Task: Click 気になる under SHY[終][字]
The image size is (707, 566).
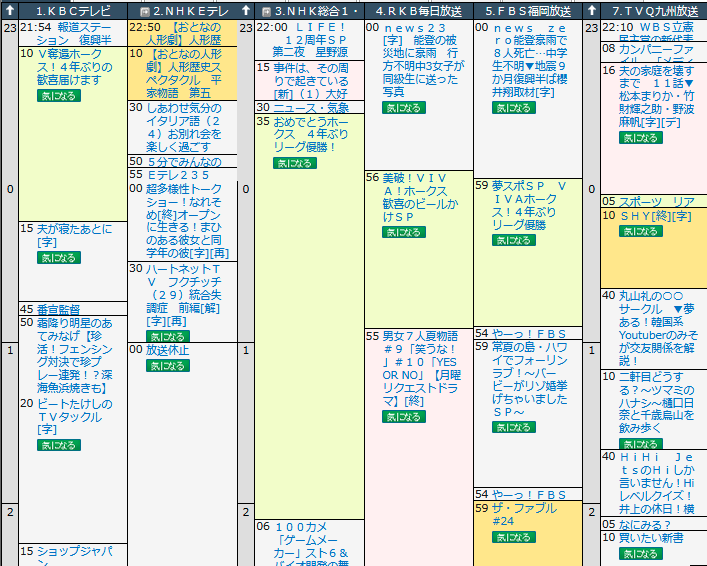Action: click(641, 231)
